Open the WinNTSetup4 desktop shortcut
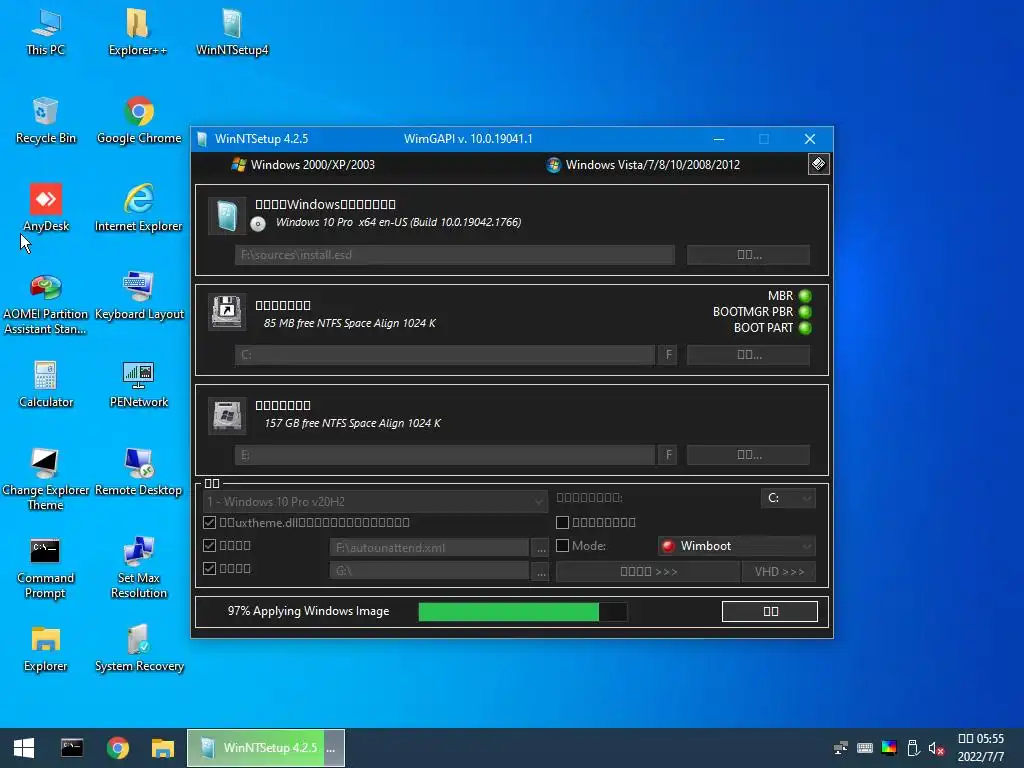This screenshot has height=768, width=1024. click(232, 33)
